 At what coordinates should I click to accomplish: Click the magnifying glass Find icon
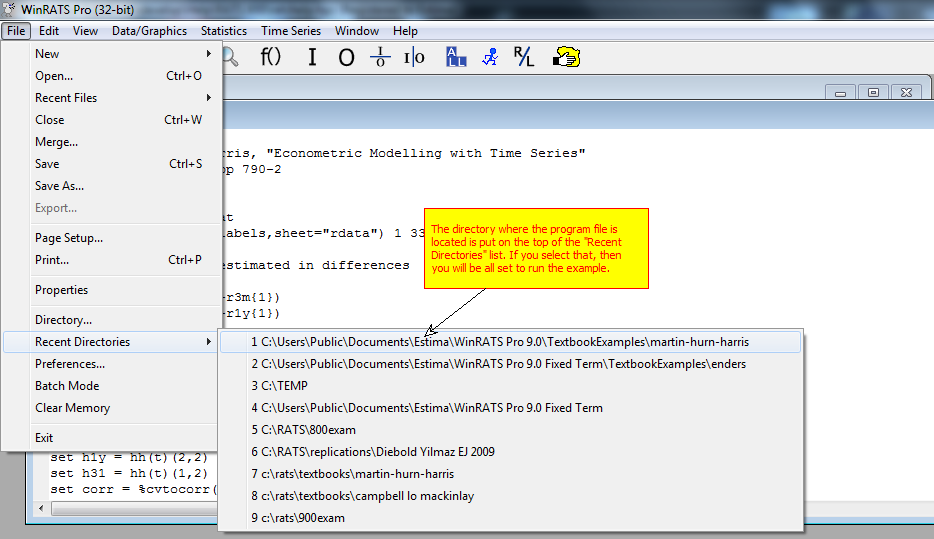(230, 58)
